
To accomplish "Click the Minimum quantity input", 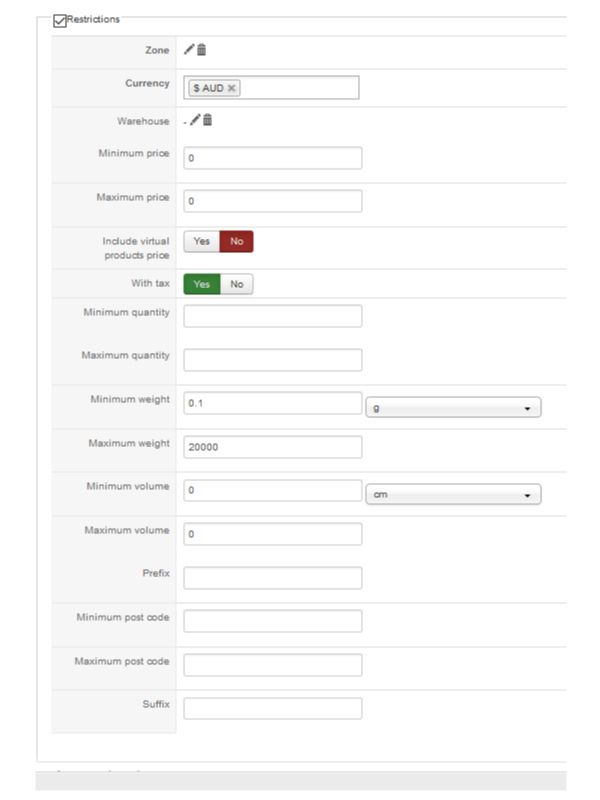I will click(x=272, y=316).
